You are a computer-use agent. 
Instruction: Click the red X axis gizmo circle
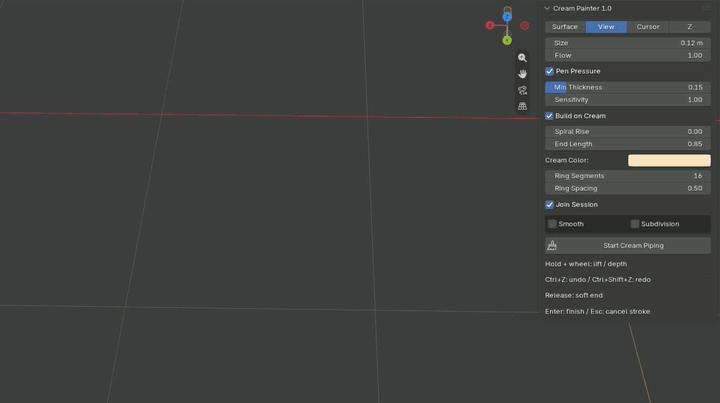click(490, 26)
